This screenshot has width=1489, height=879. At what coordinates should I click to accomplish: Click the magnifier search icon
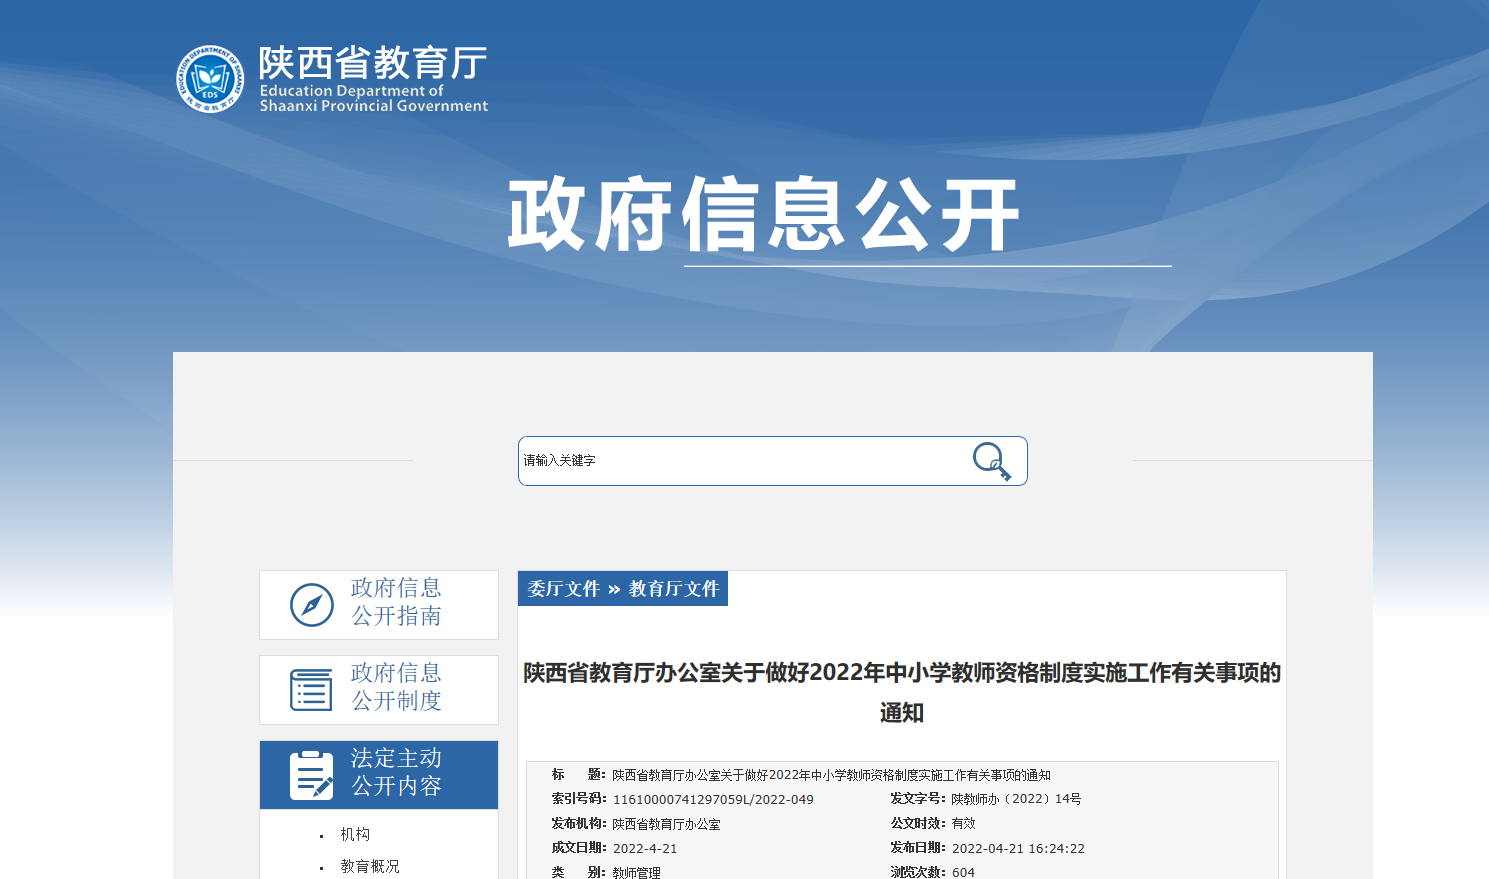click(x=991, y=461)
